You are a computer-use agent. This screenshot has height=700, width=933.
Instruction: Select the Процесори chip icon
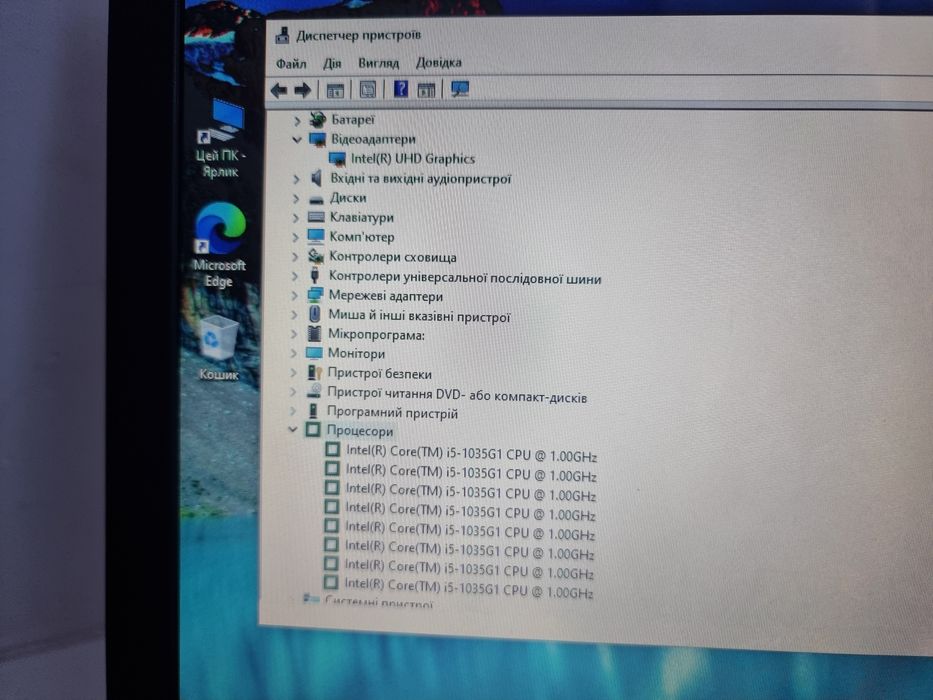(x=313, y=429)
